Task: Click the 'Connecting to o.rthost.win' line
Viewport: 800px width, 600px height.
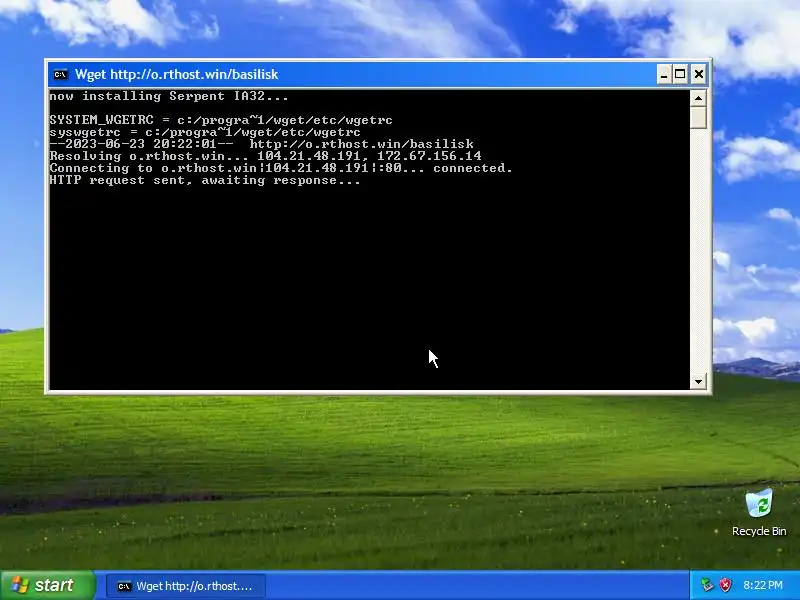Action: point(281,168)
